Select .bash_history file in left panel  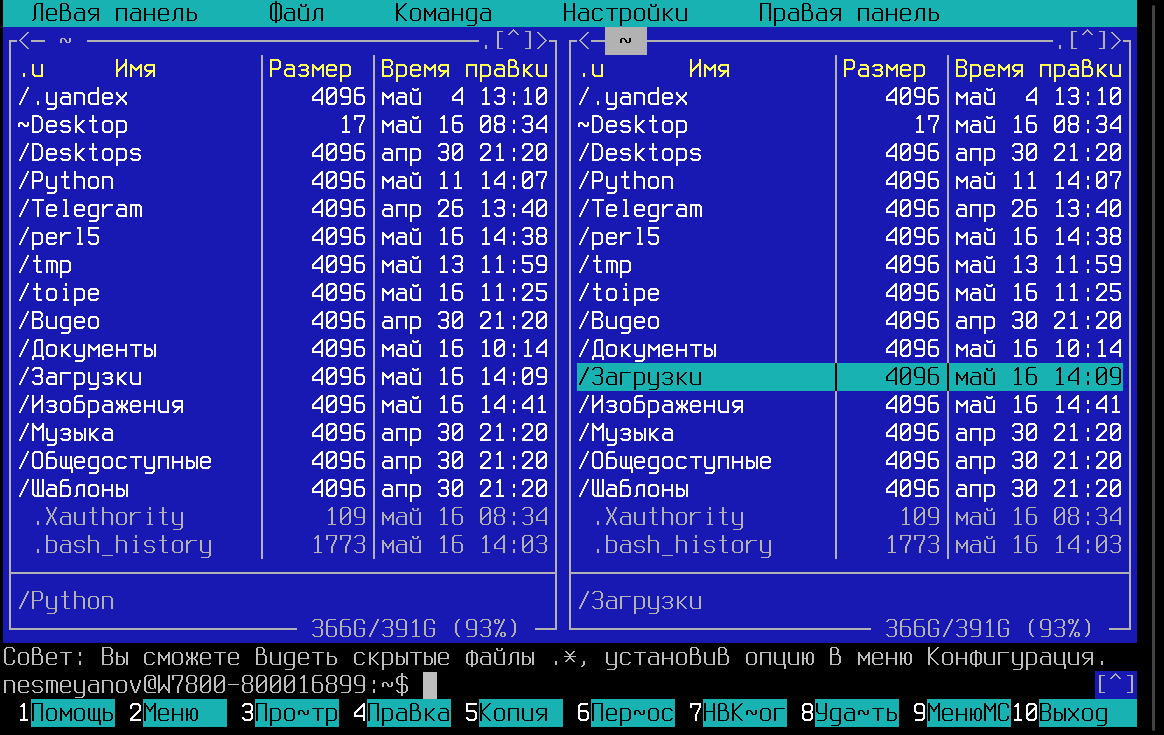click(122, 545)
